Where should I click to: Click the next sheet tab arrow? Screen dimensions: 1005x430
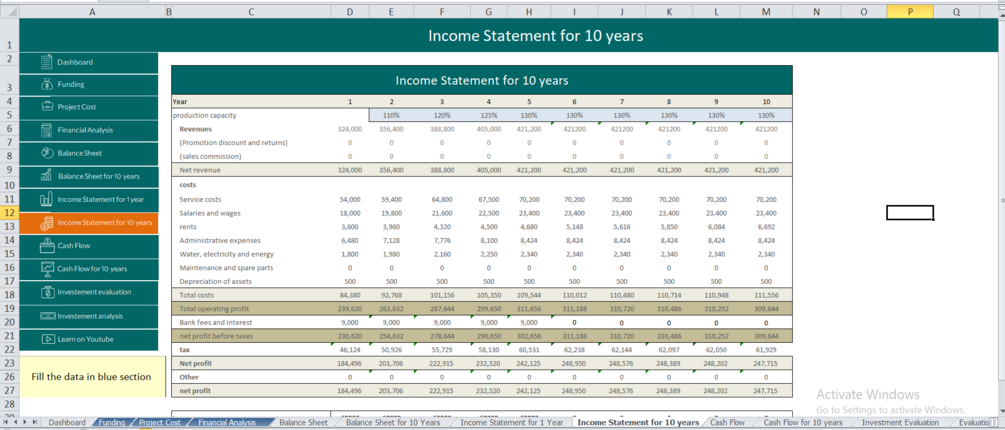pos(26,423)
